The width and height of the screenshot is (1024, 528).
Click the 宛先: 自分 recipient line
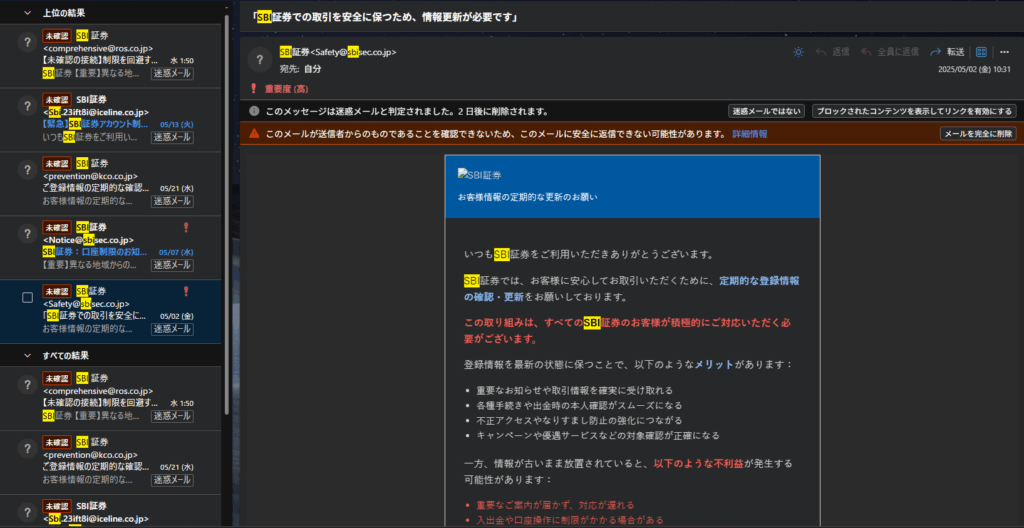pos(301,69)
